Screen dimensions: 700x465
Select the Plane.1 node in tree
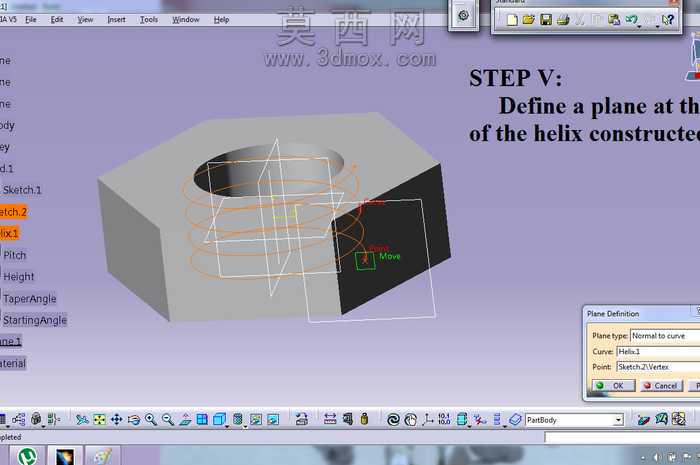coord(11,341)
